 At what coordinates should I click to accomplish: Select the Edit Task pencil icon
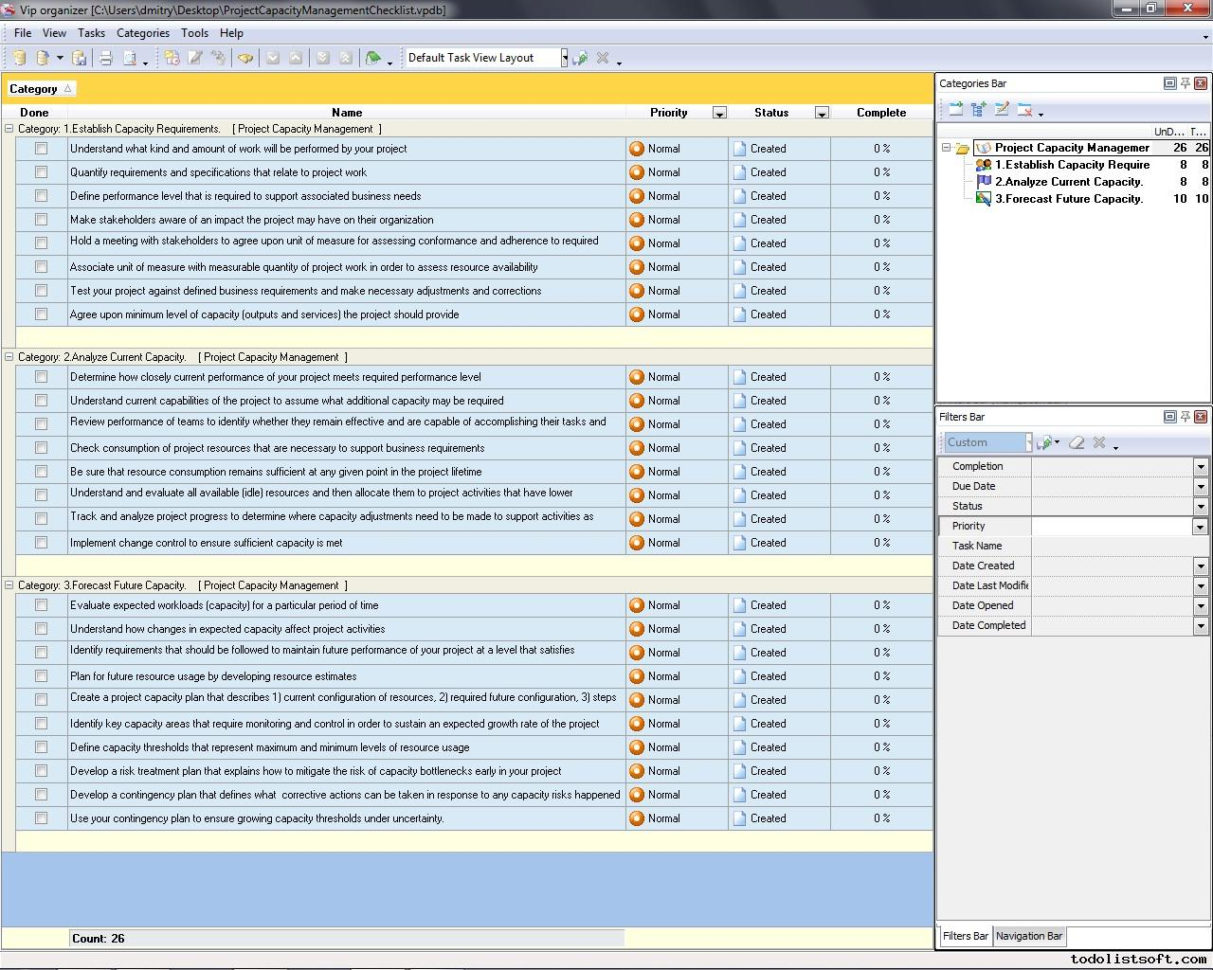pyautogui.click(x=196, y=57)
